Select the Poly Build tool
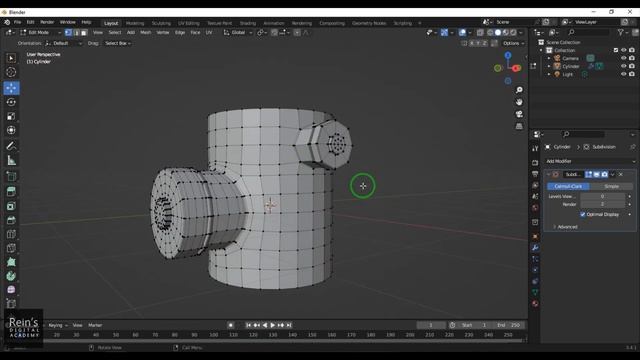Viewport: 640px width, 360px height. click(x=11, y=262)
